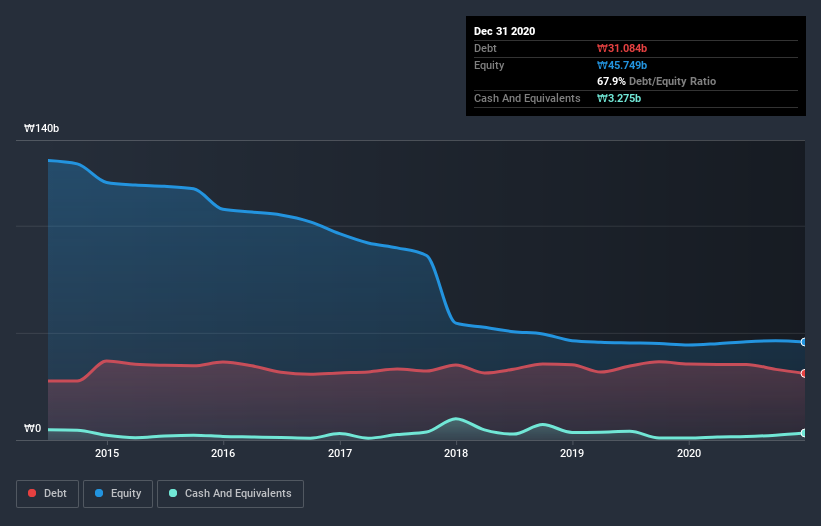821x526 pixels.
Task: Click the 67.9% Debt/Equity Ratio text
Action: 657,81
